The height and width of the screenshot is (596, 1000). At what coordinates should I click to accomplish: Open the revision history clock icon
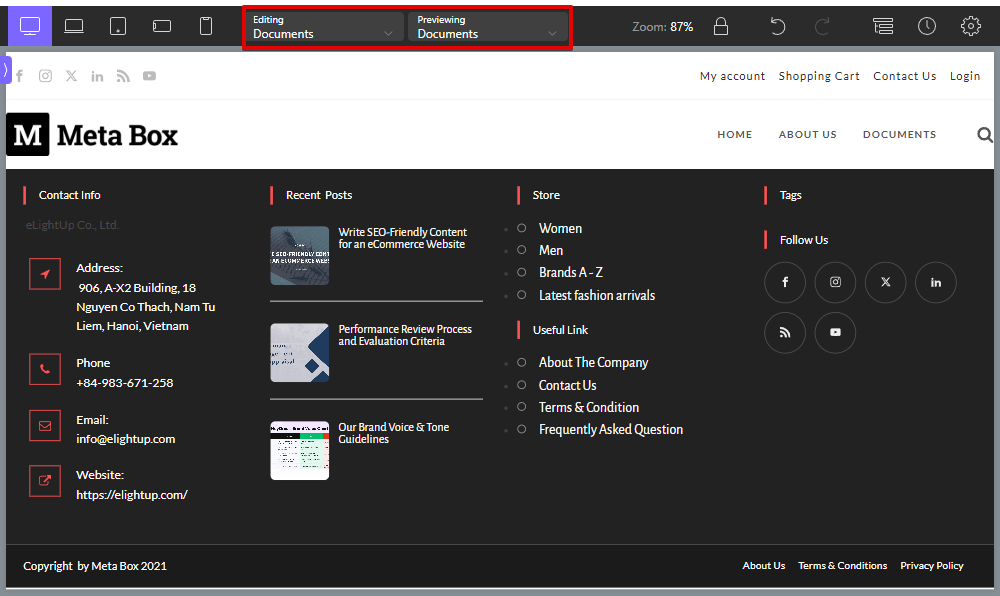click(926, 26)
